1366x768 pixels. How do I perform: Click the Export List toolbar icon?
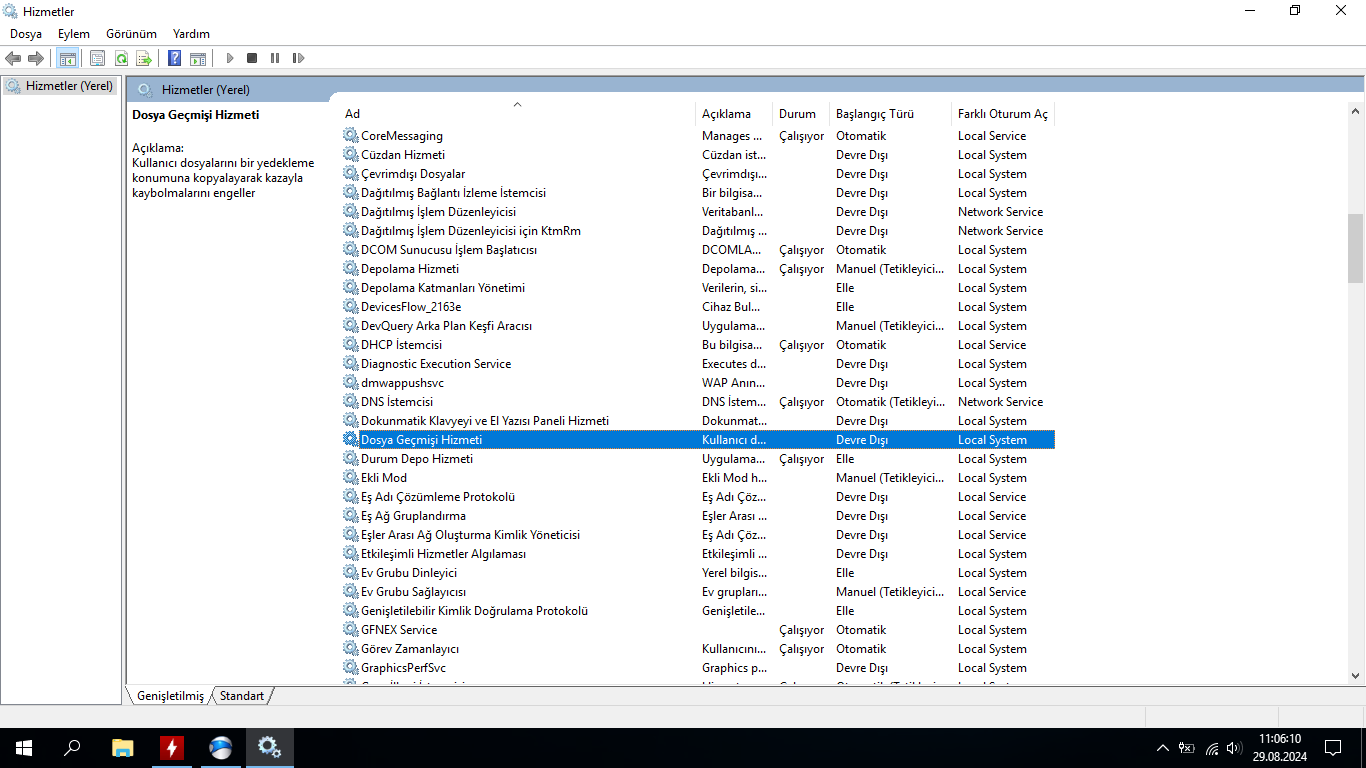[144, 58]
